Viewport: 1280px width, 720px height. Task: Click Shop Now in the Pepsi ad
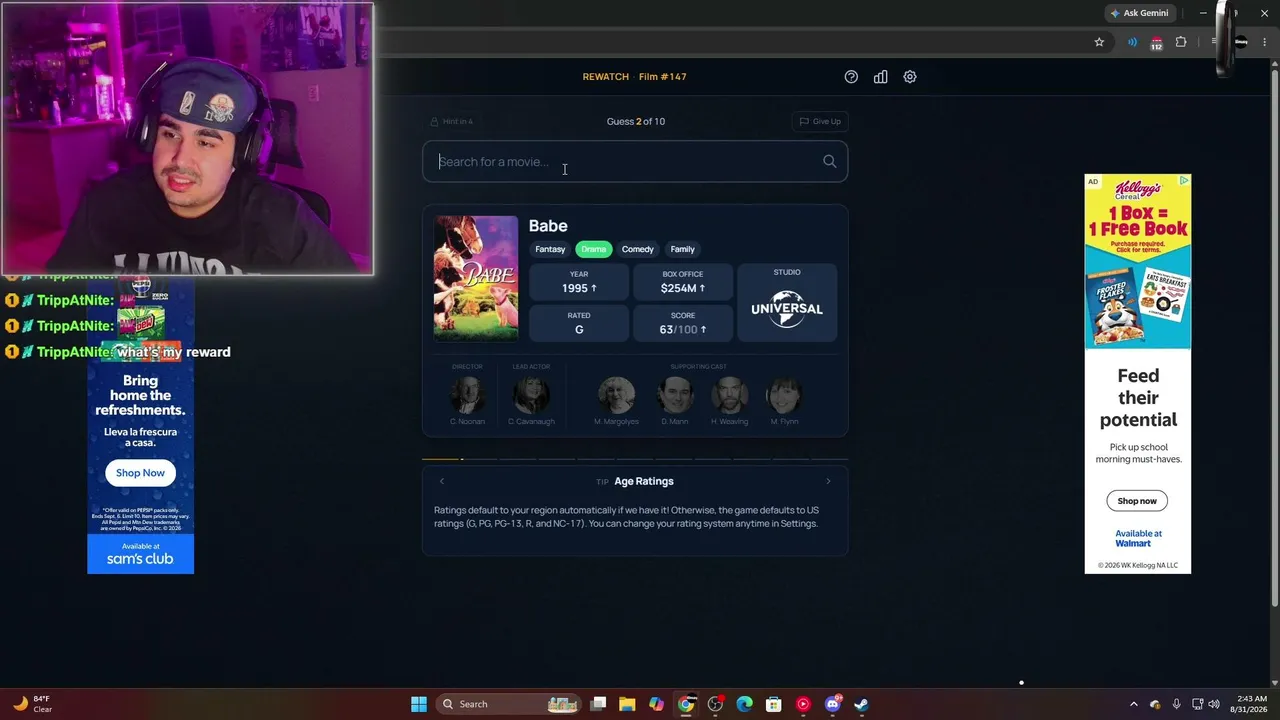(x=140, y=473)
